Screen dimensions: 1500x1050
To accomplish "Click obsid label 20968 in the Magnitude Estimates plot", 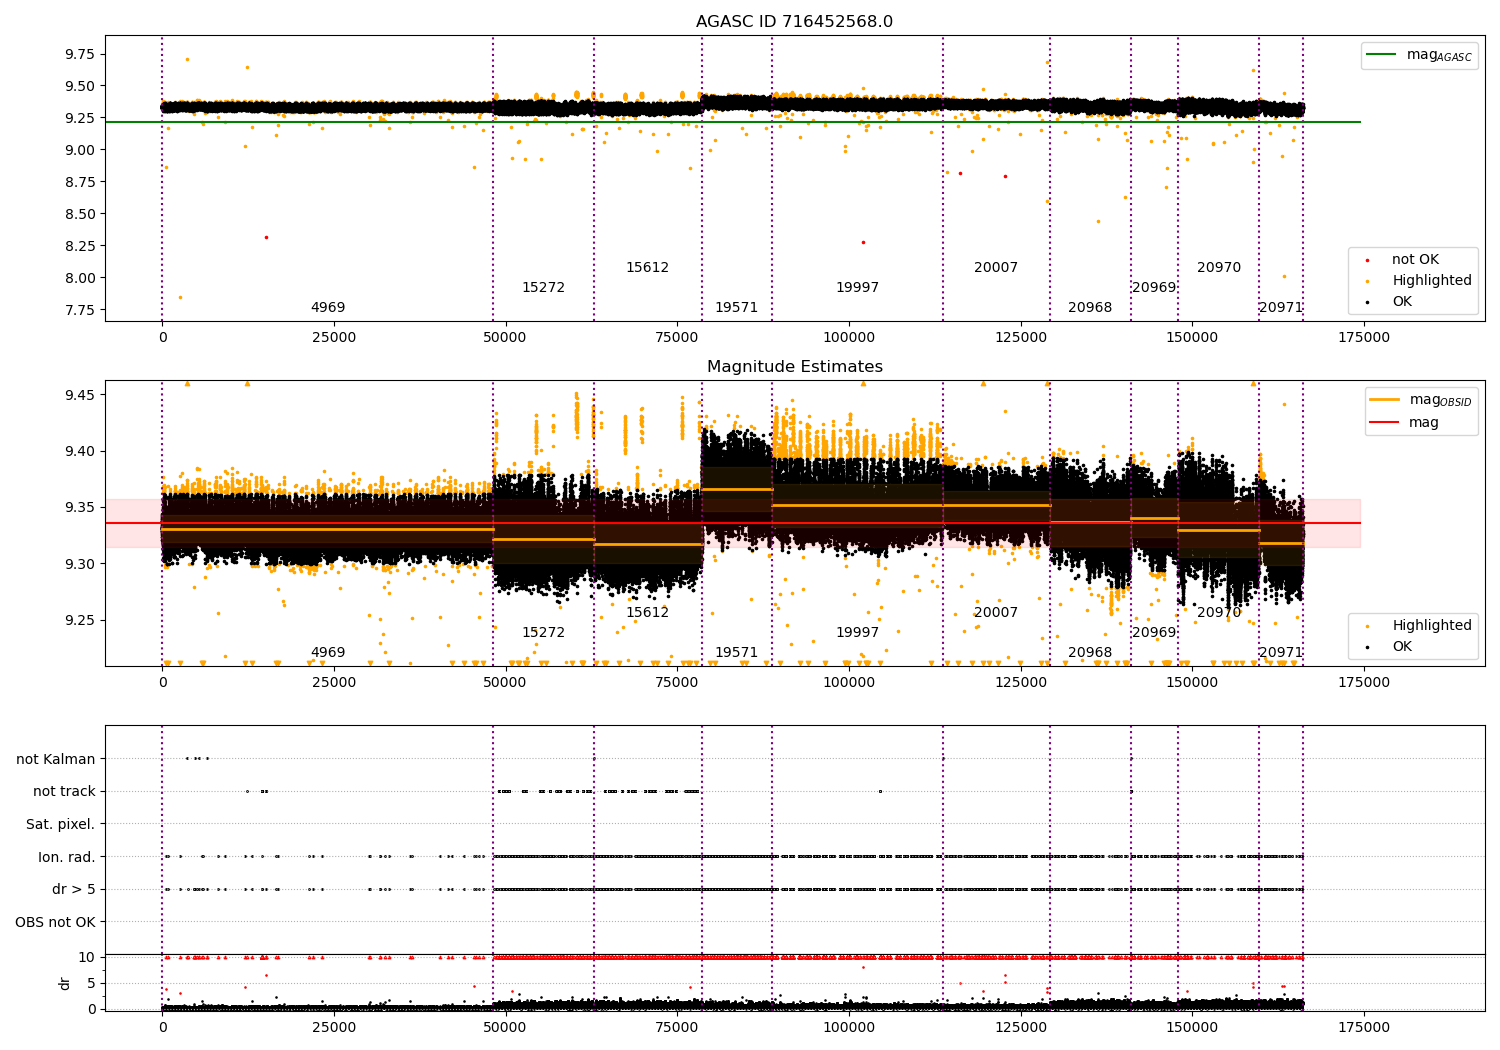I will click(1090, 652).
